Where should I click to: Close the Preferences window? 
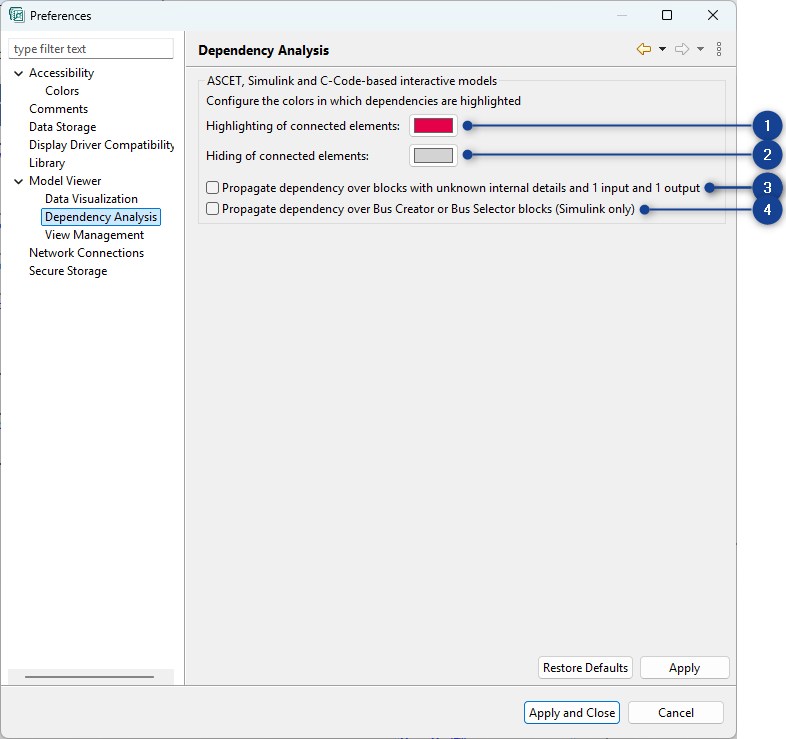pyautogui.click(x=713, y=15)
